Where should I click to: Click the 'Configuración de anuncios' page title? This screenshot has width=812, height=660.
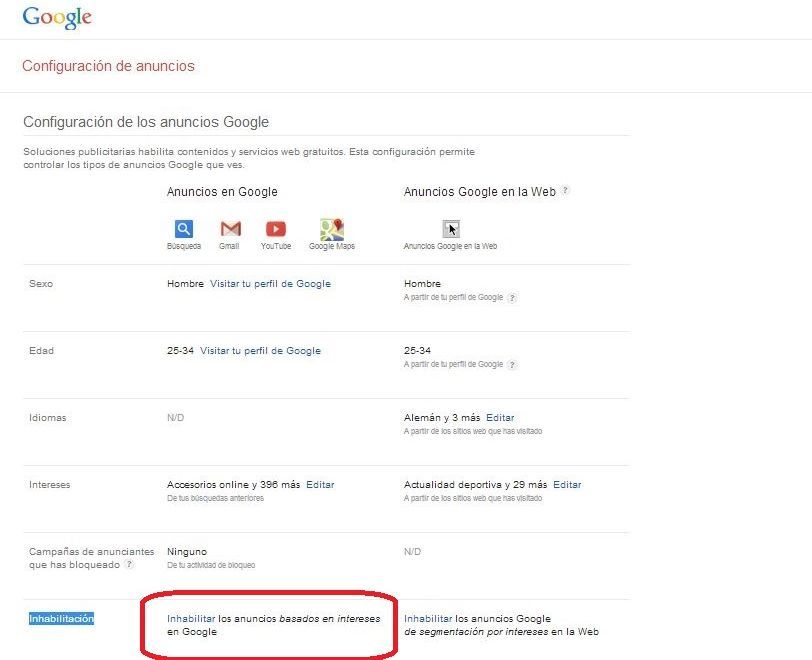pyautogui.click(x=108, y=66)
